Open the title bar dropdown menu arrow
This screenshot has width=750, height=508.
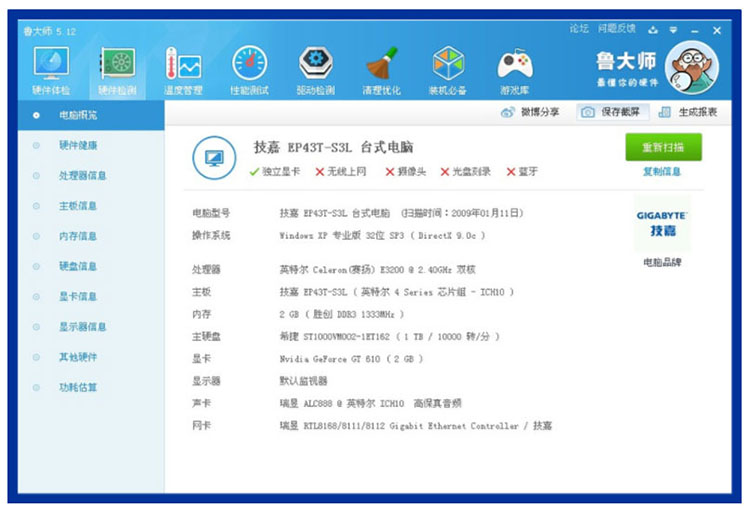674,30
